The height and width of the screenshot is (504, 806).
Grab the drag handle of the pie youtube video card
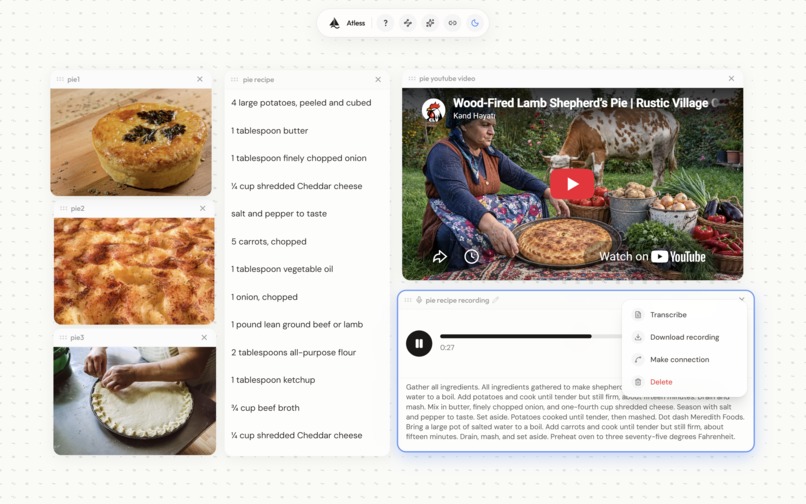(x=412, y=79)
